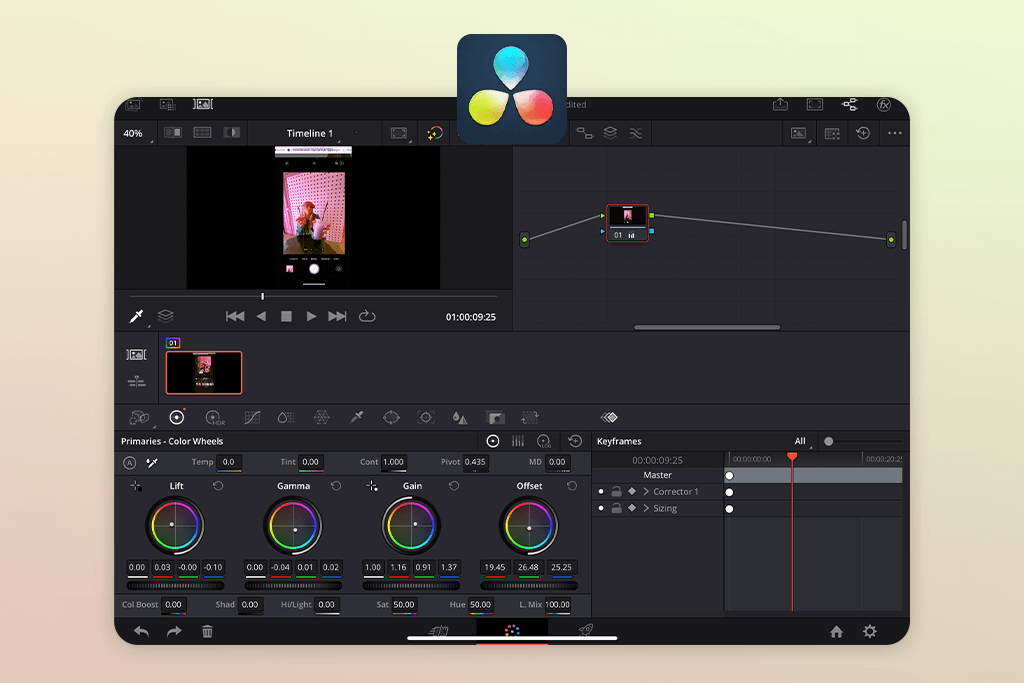1024x683 pixels.
Task: Open the share/export icon
Action: point(780,104)
